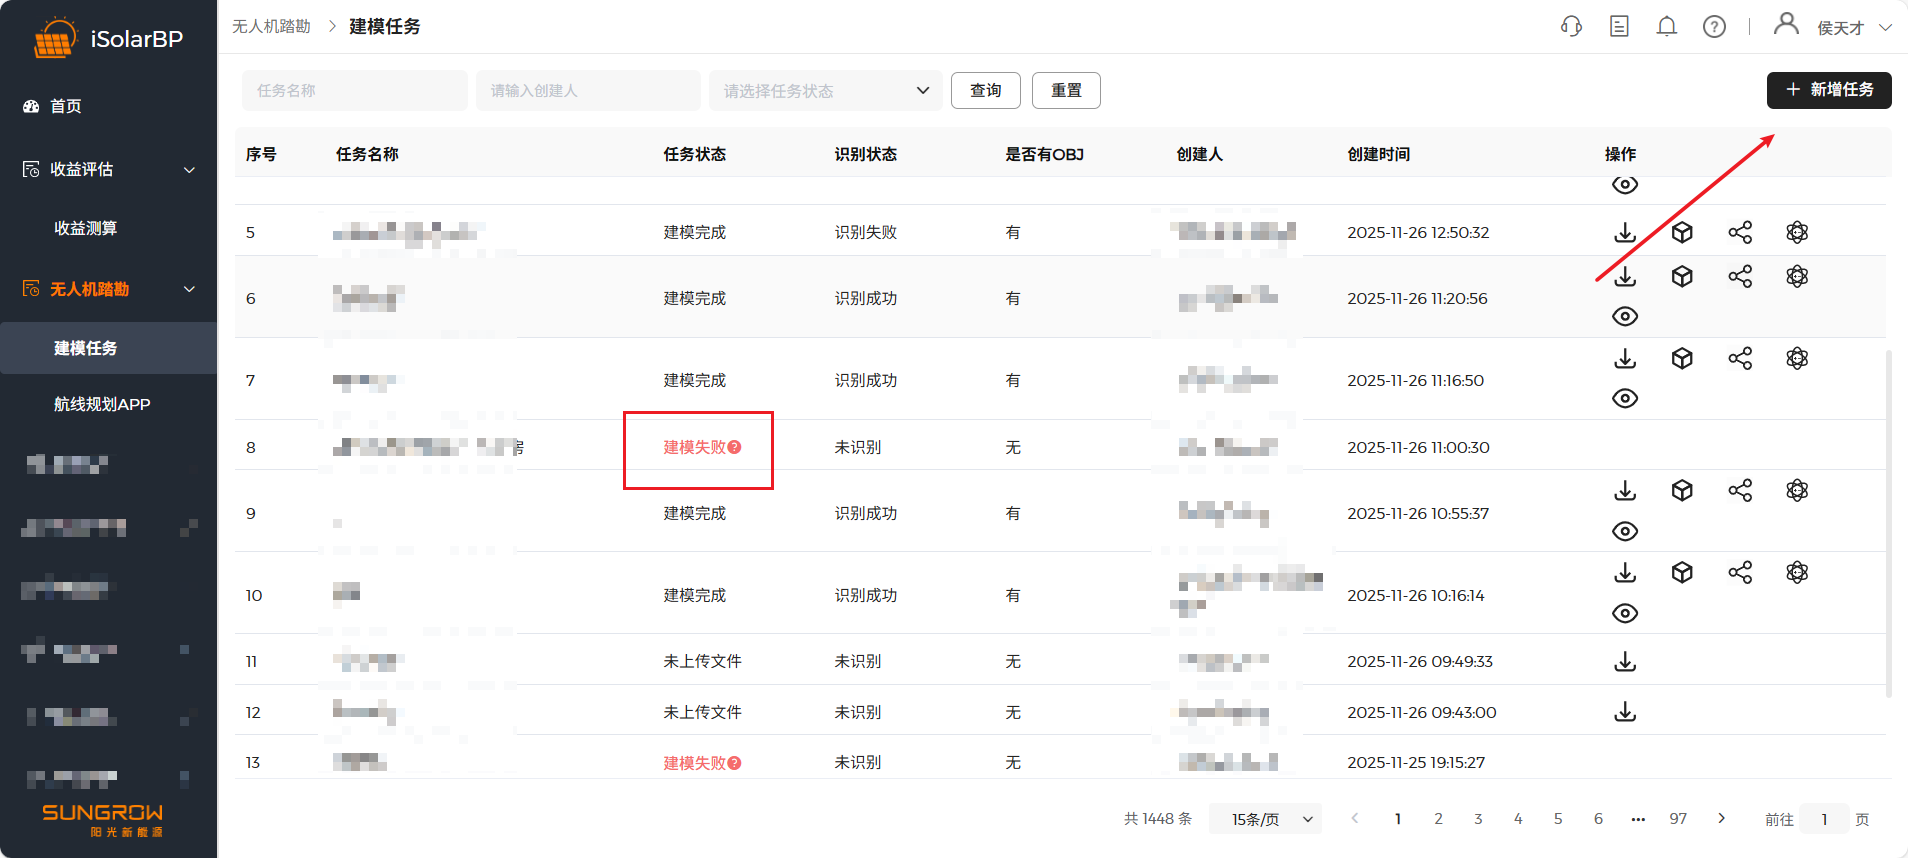
Task: Open the document icon in top bar
Action: click(x=1619, y=27)
